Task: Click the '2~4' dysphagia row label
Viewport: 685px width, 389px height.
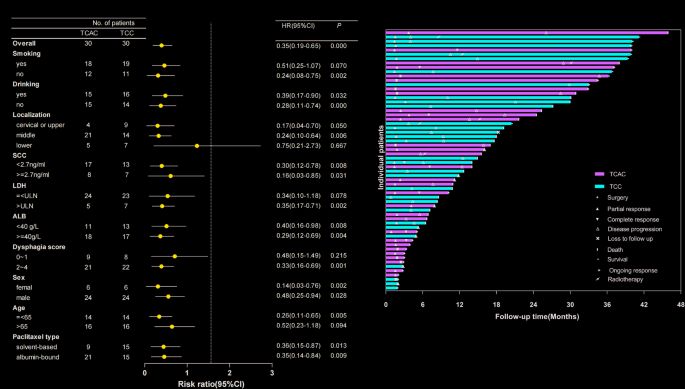Action: (21, 267)
